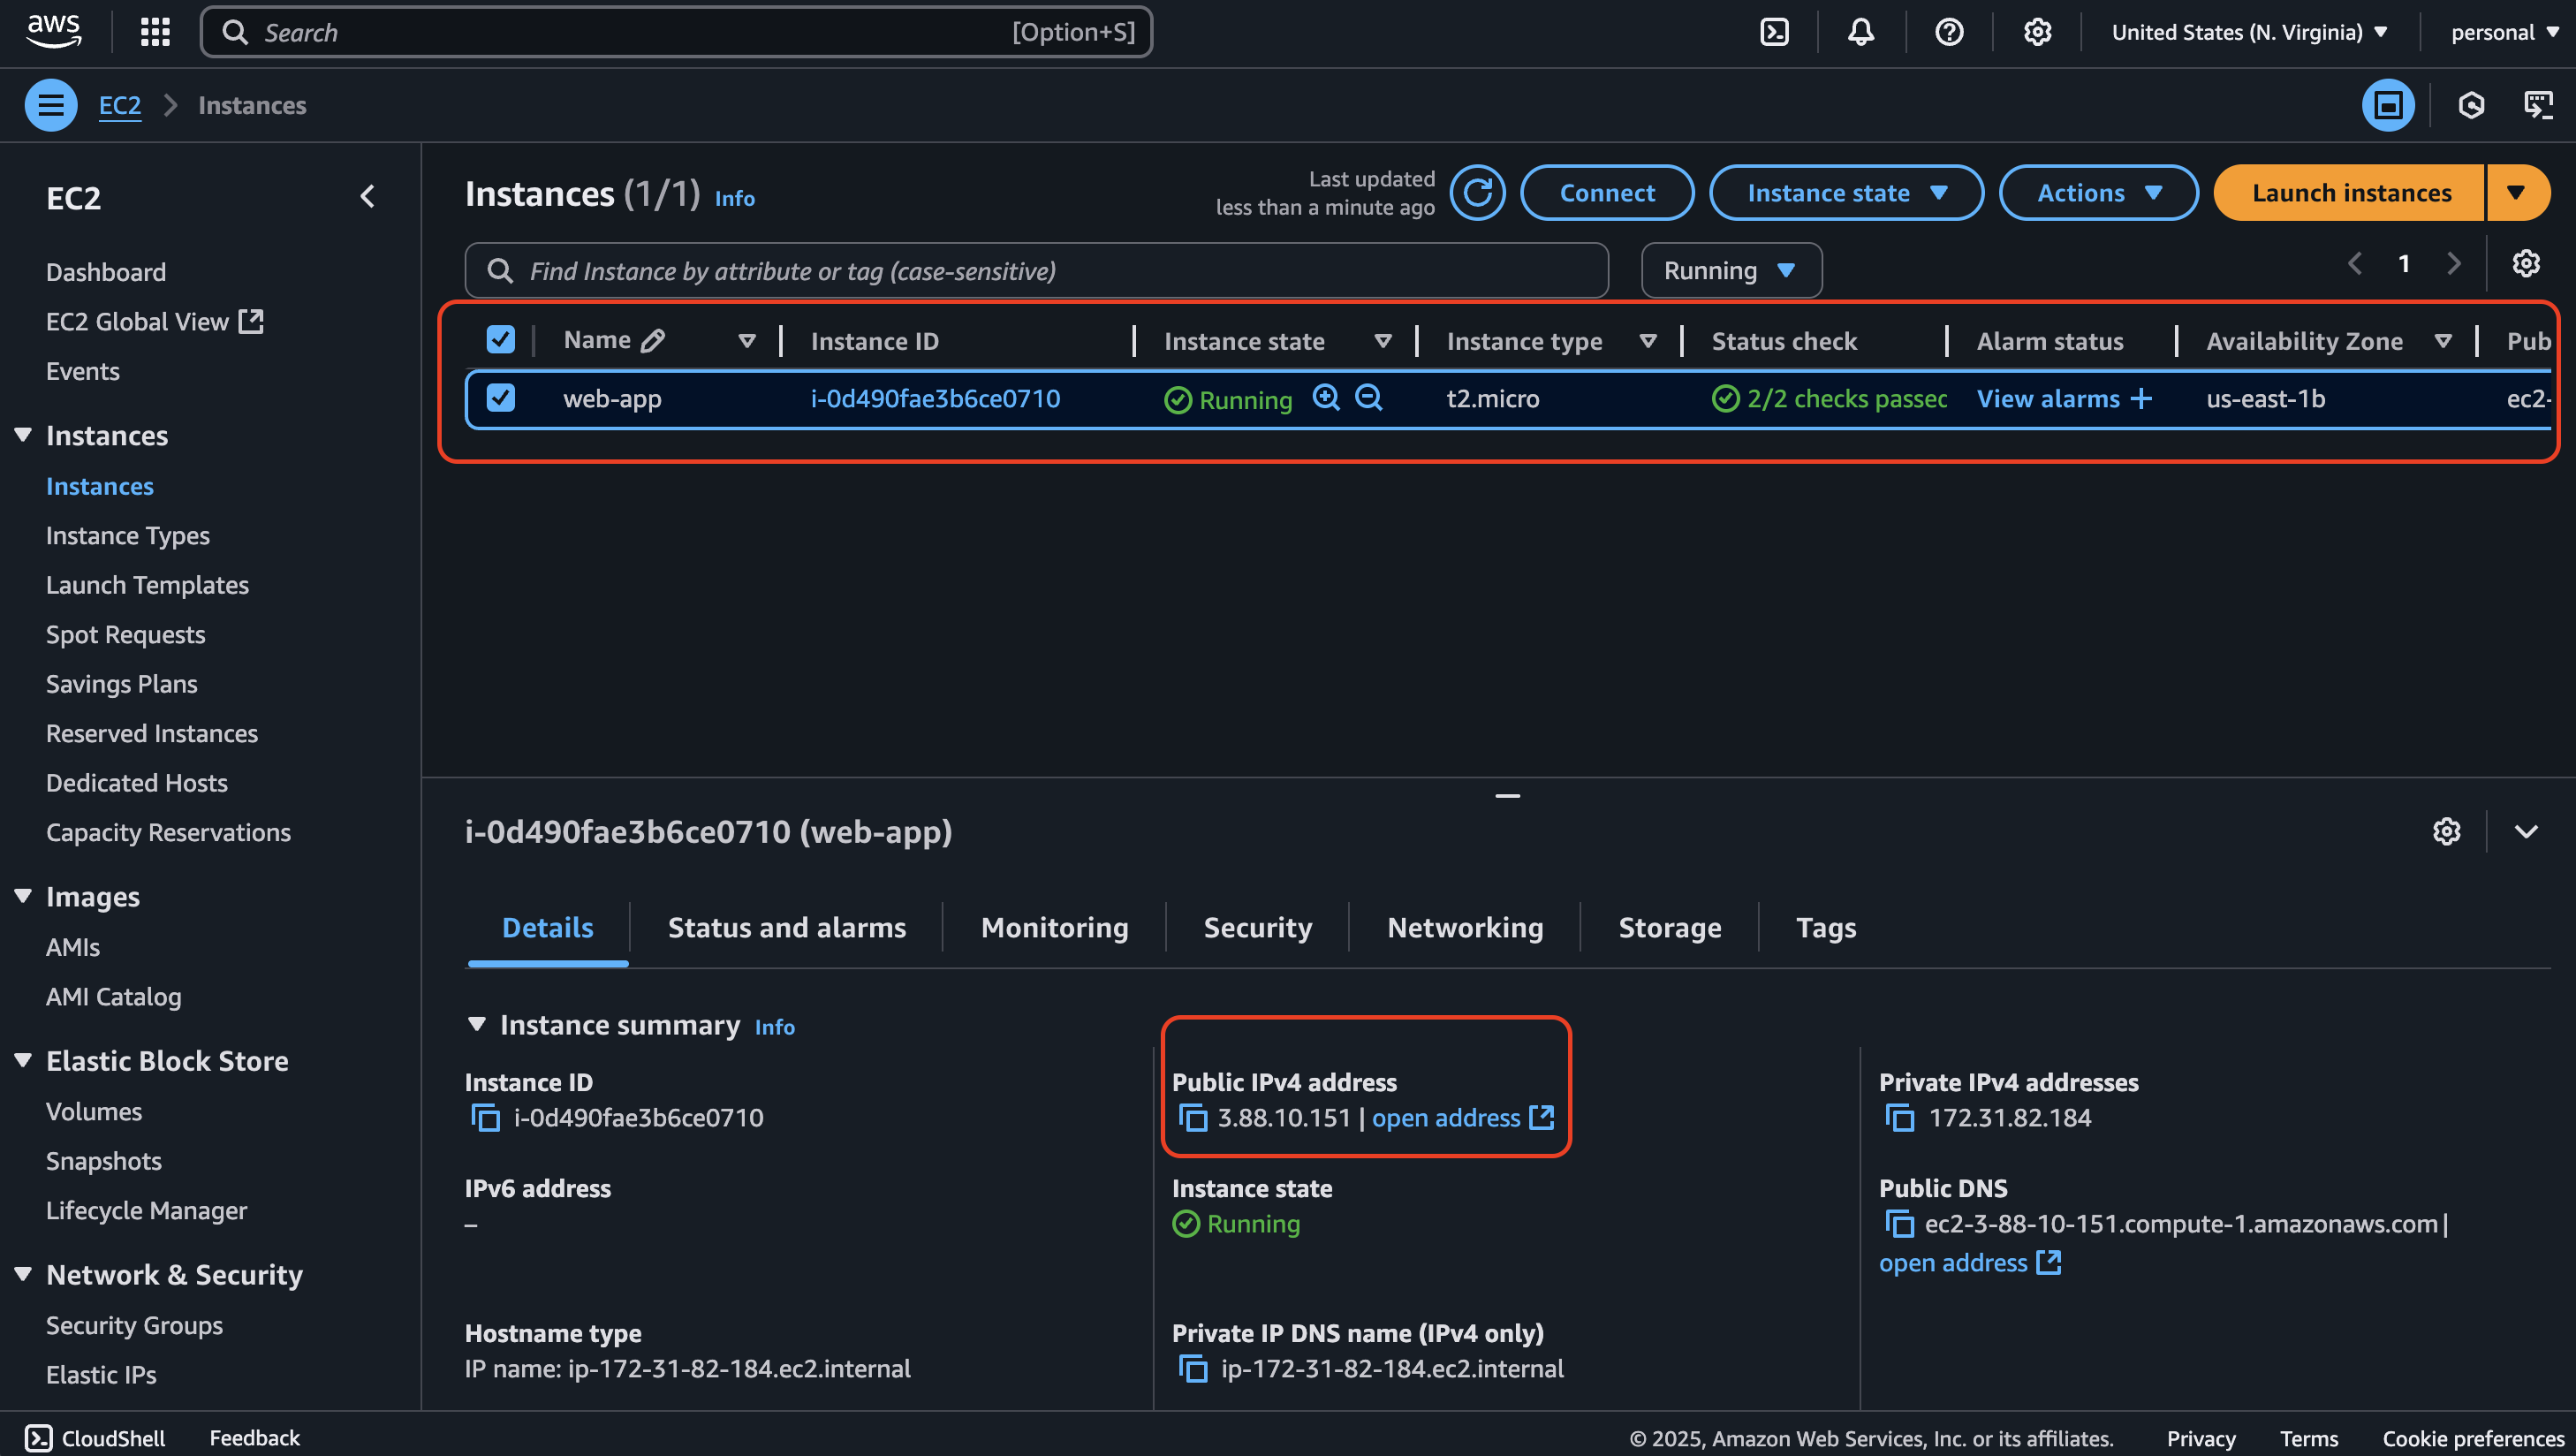Click the Connect button
Screen dimensions: 2576x1456
[1607, 193]
